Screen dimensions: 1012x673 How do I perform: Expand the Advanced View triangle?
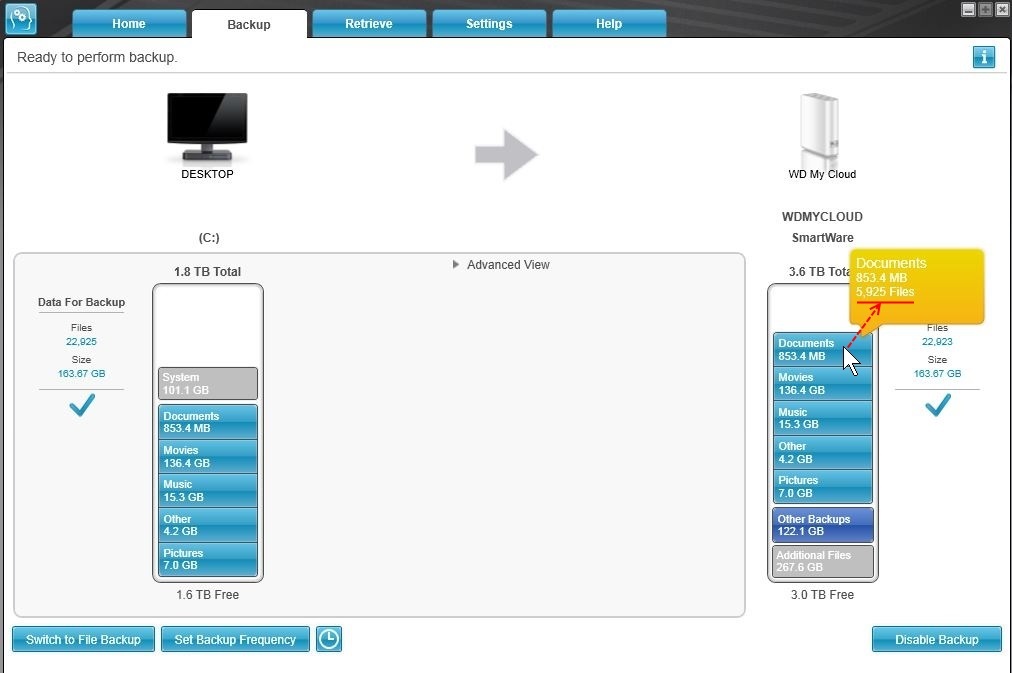tap(456, 265)
